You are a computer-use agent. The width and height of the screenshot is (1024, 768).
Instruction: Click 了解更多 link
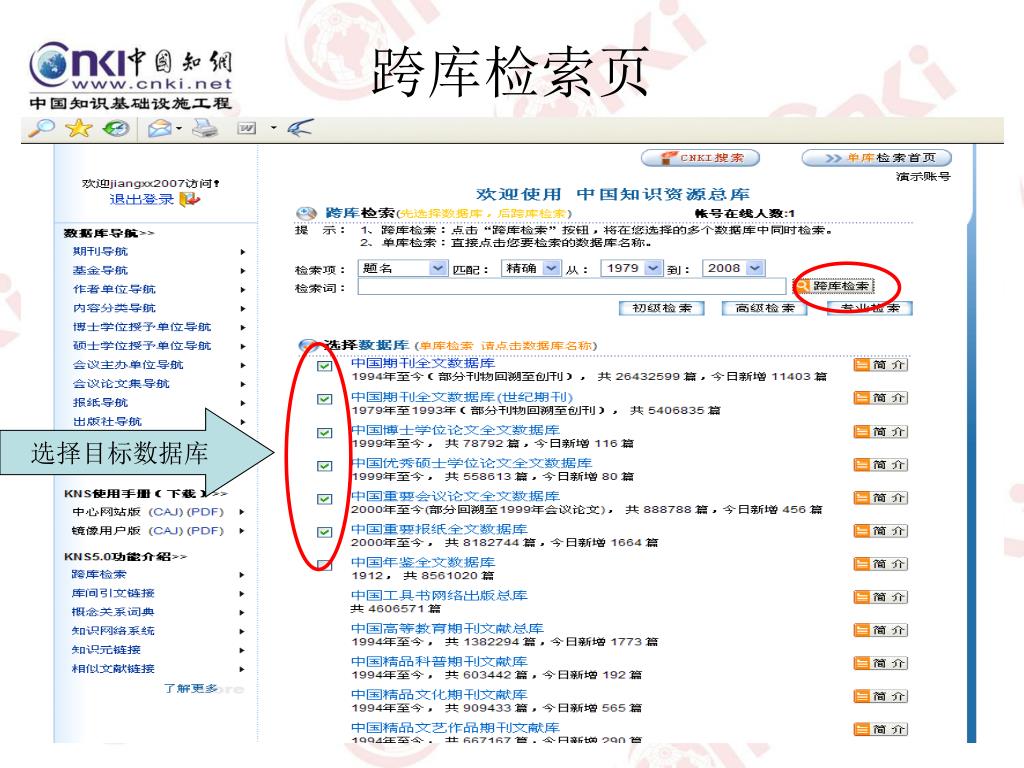(191, 688)
